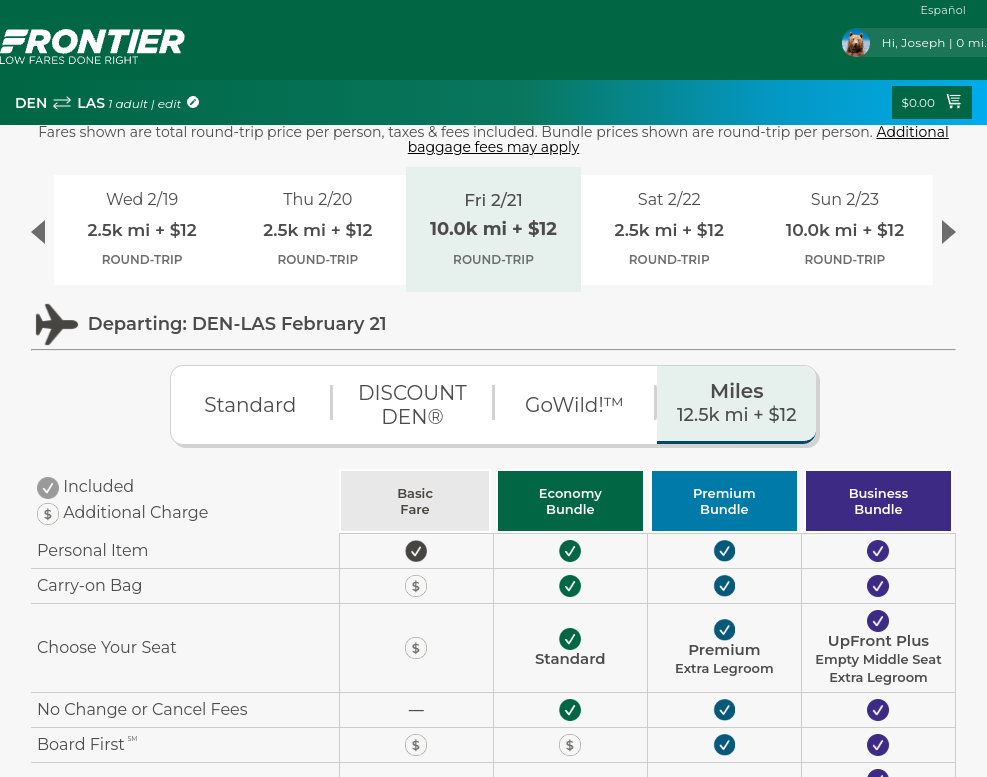Screen dimensions: 987x777
Task: Choose the Basic Fare column header
Action: [415, 501]
